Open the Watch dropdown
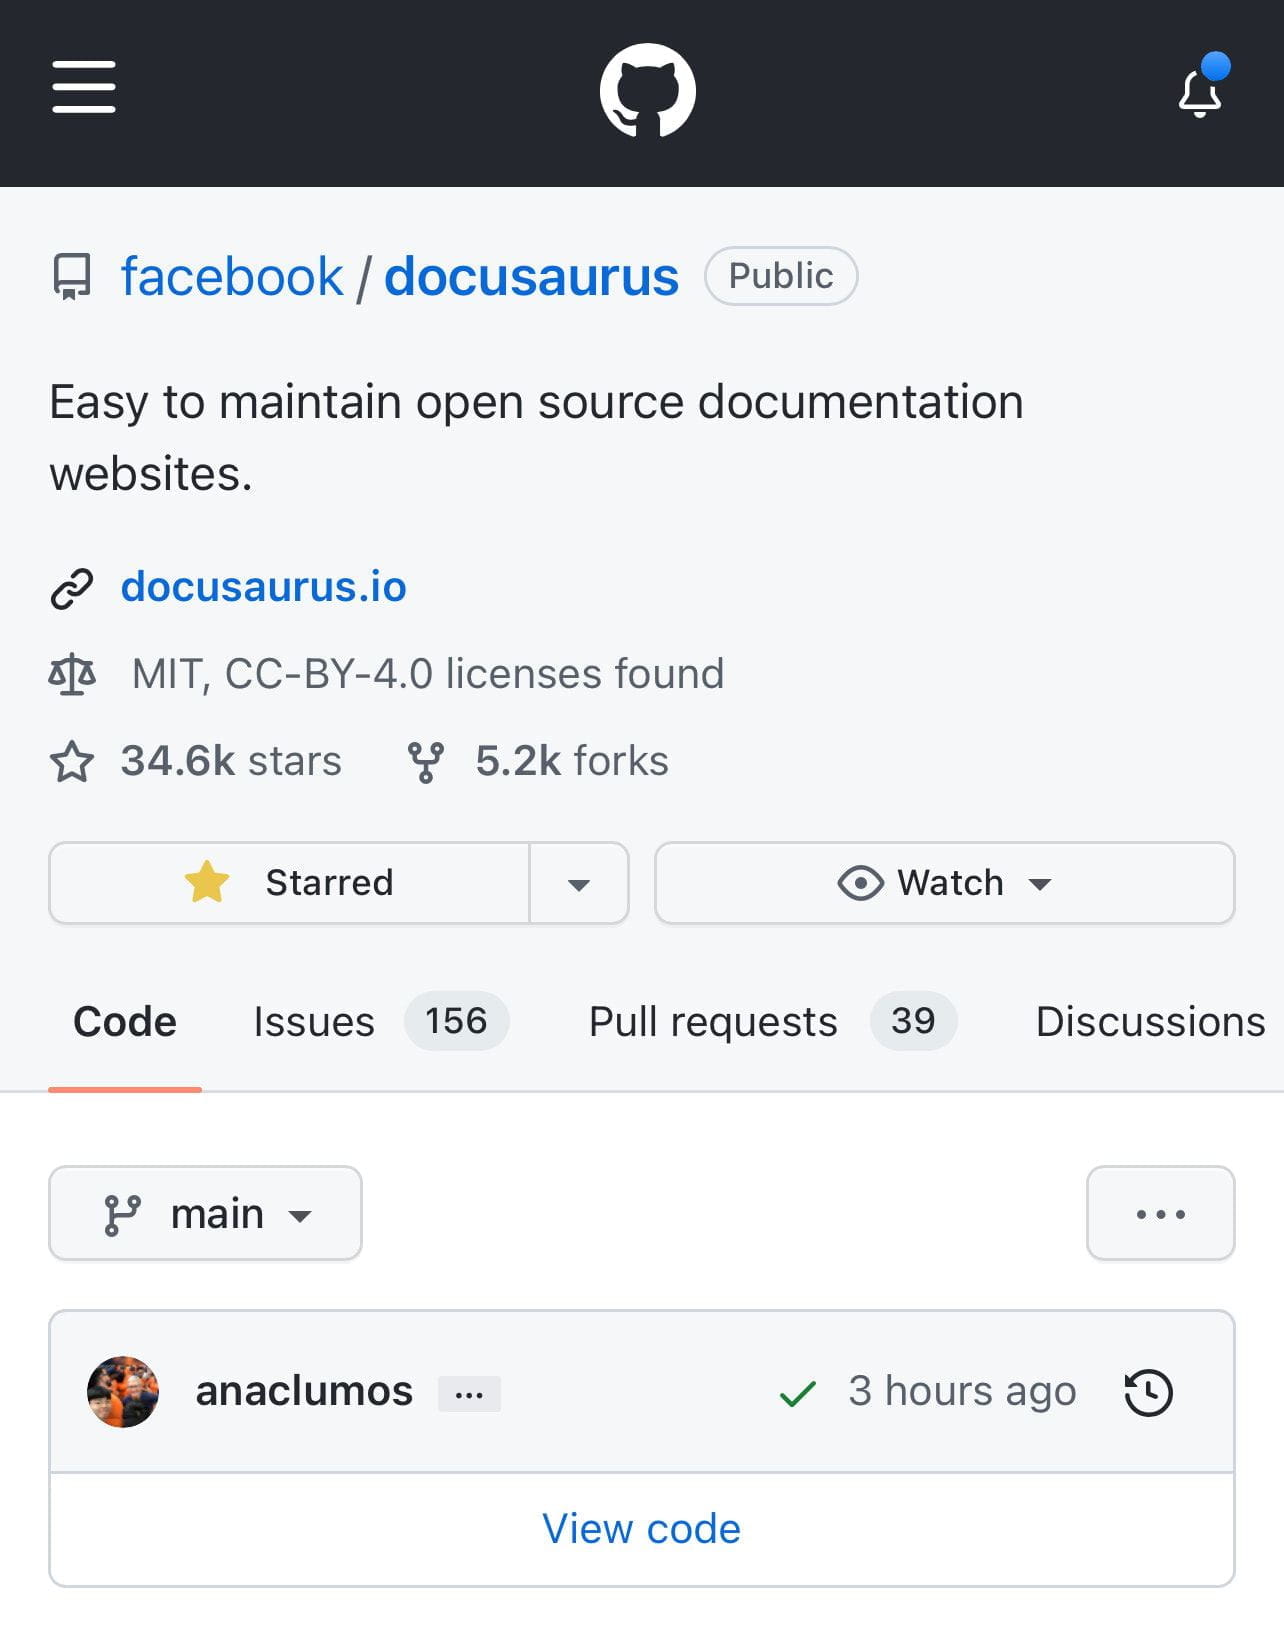Image resolution: width=1284 pixels, height=1630 pixels. [x=944, y=883]
